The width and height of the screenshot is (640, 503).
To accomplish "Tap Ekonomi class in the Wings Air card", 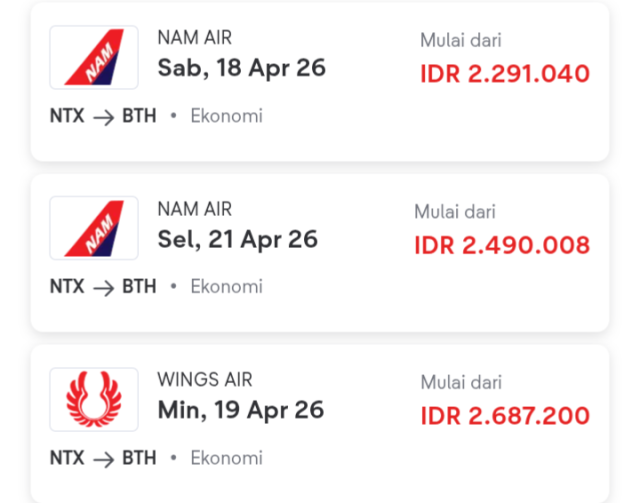I will tap(226, 458).
